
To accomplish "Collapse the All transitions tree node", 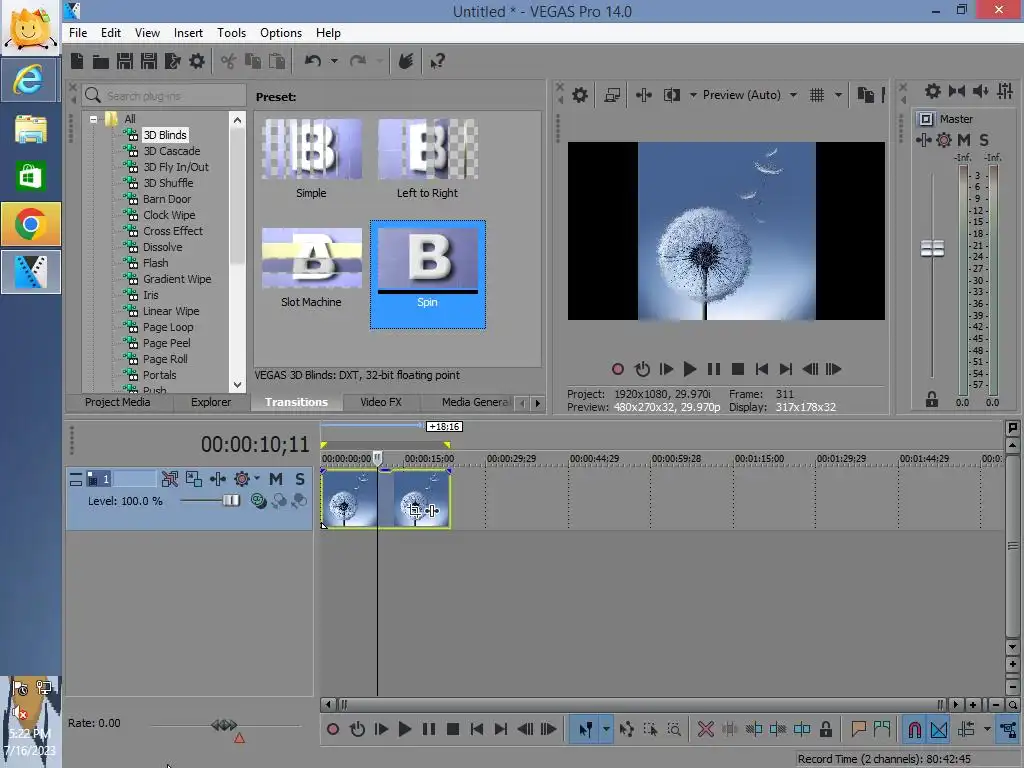I will pyautogui.click(x=93, y=119).
